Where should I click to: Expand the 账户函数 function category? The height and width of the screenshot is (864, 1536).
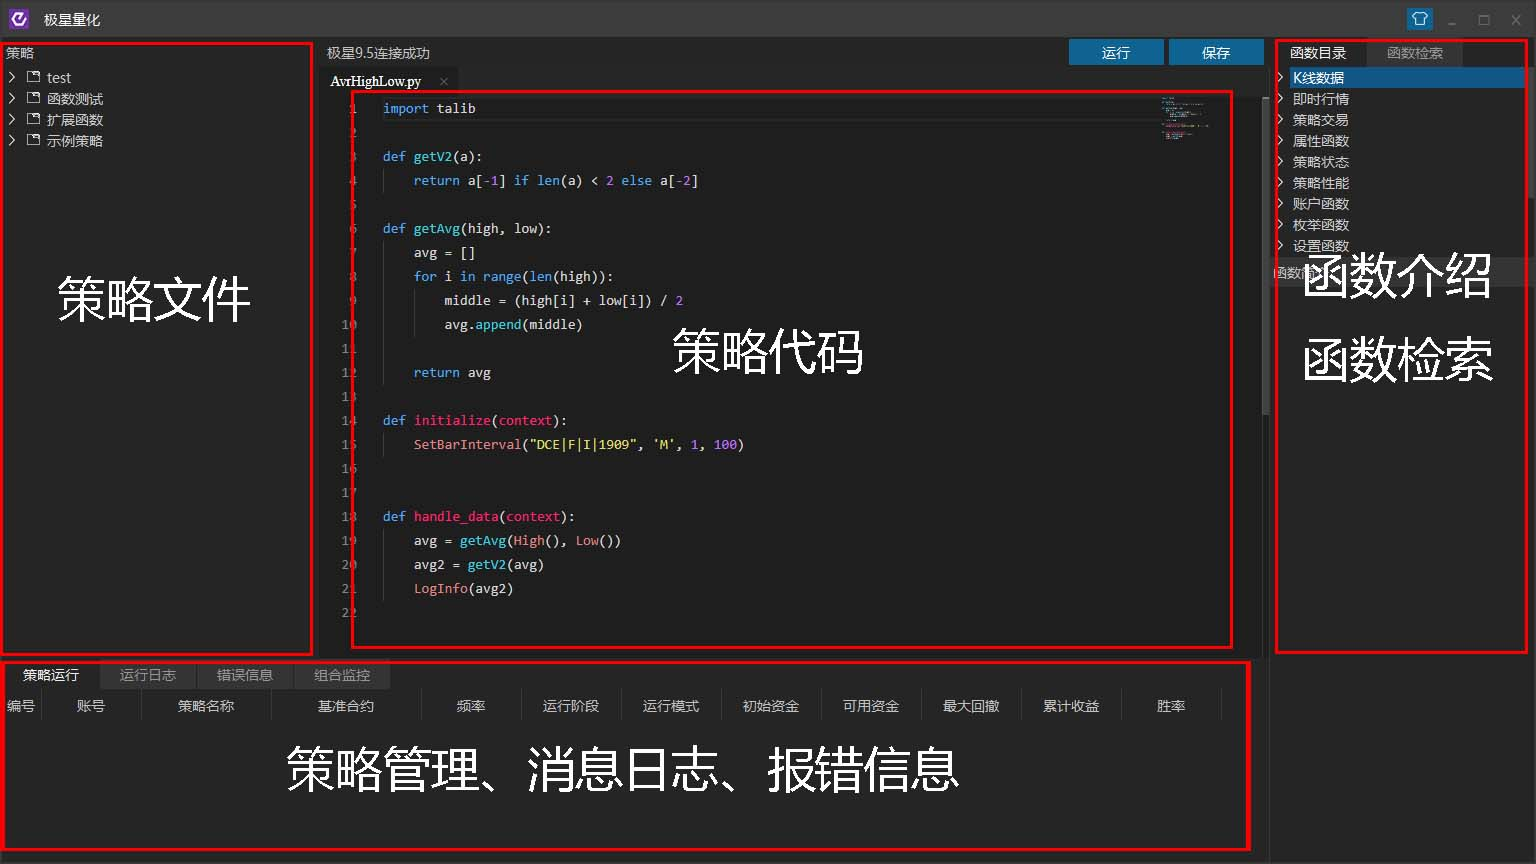1281,203
